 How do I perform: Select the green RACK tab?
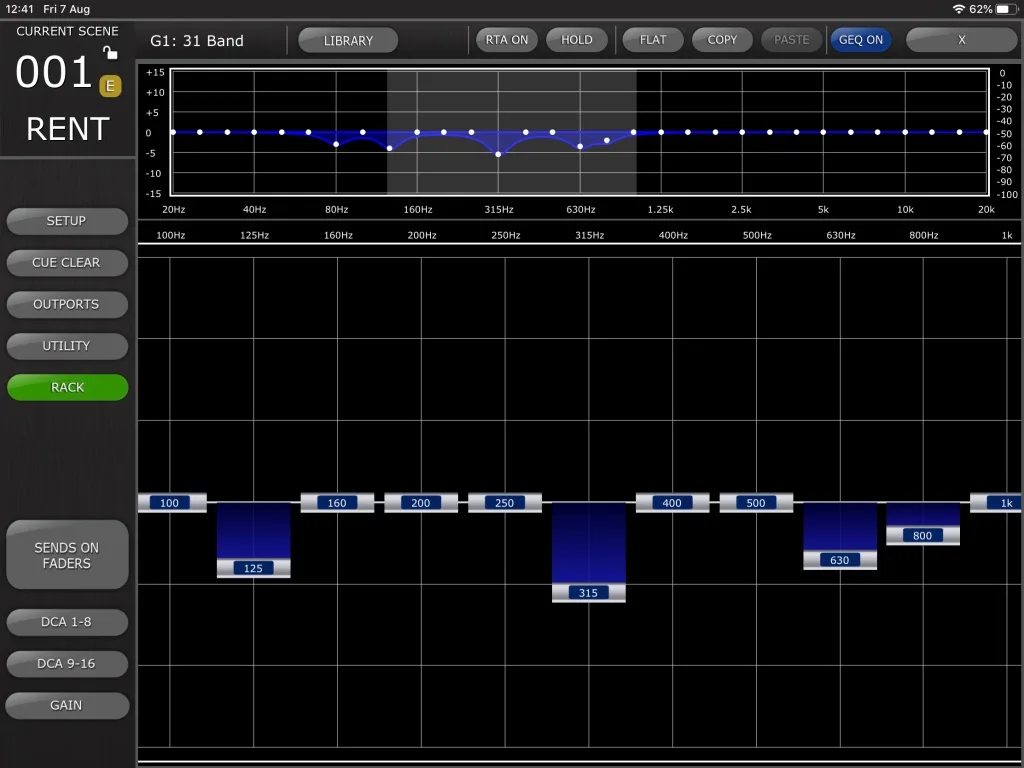67,387
